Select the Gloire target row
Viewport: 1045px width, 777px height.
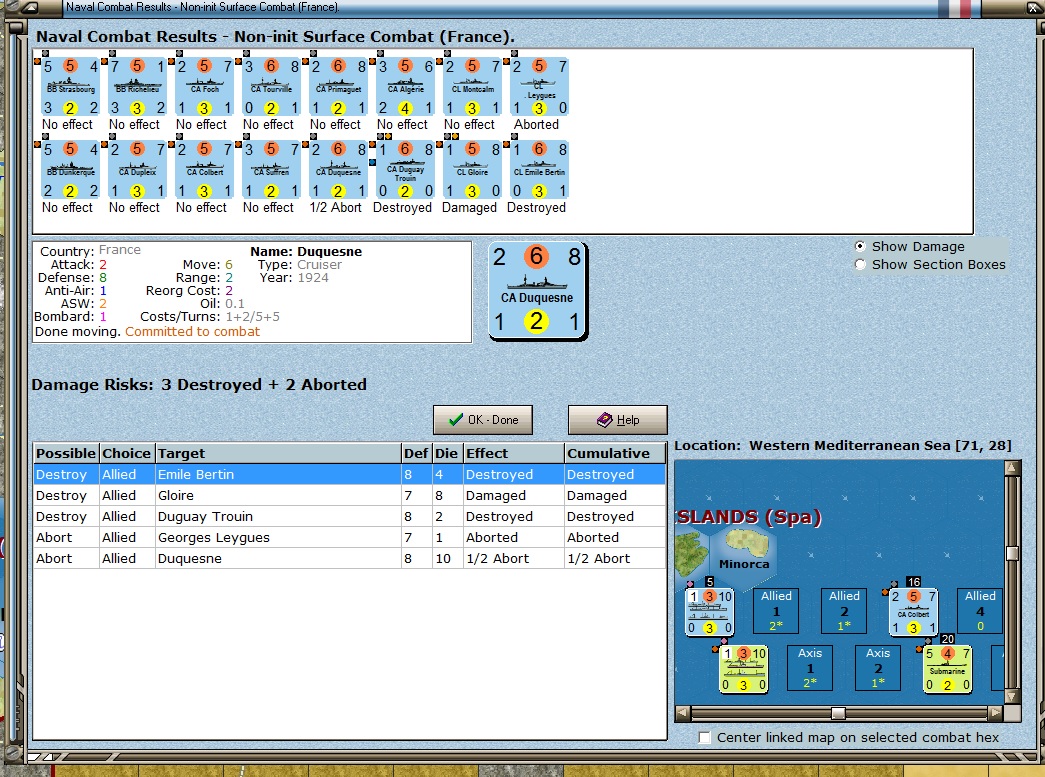coord(349,496)
